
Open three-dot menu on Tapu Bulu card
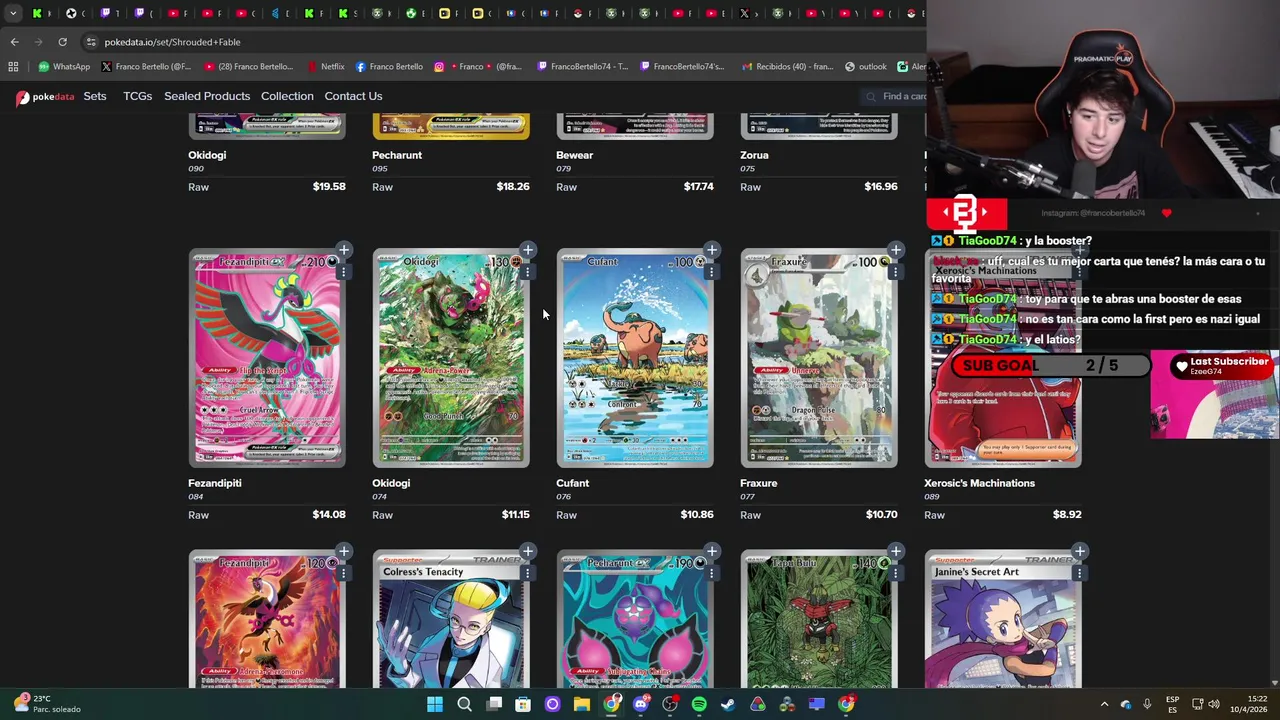coord(895,573)
